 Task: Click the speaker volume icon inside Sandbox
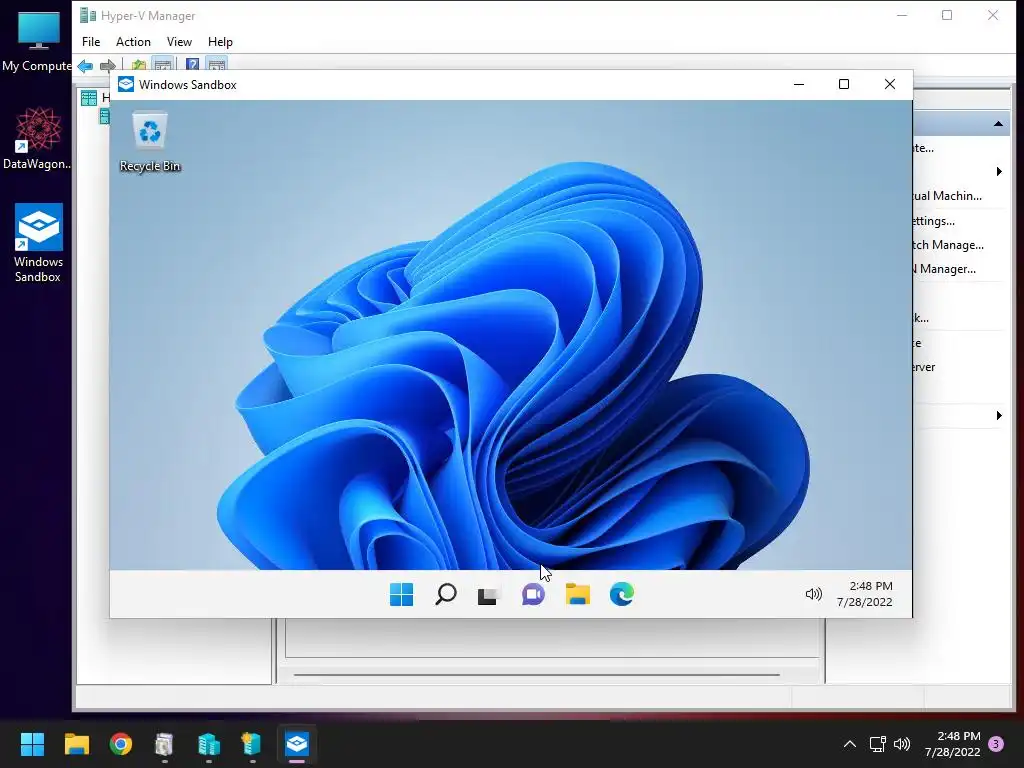(x=813, y=594)
